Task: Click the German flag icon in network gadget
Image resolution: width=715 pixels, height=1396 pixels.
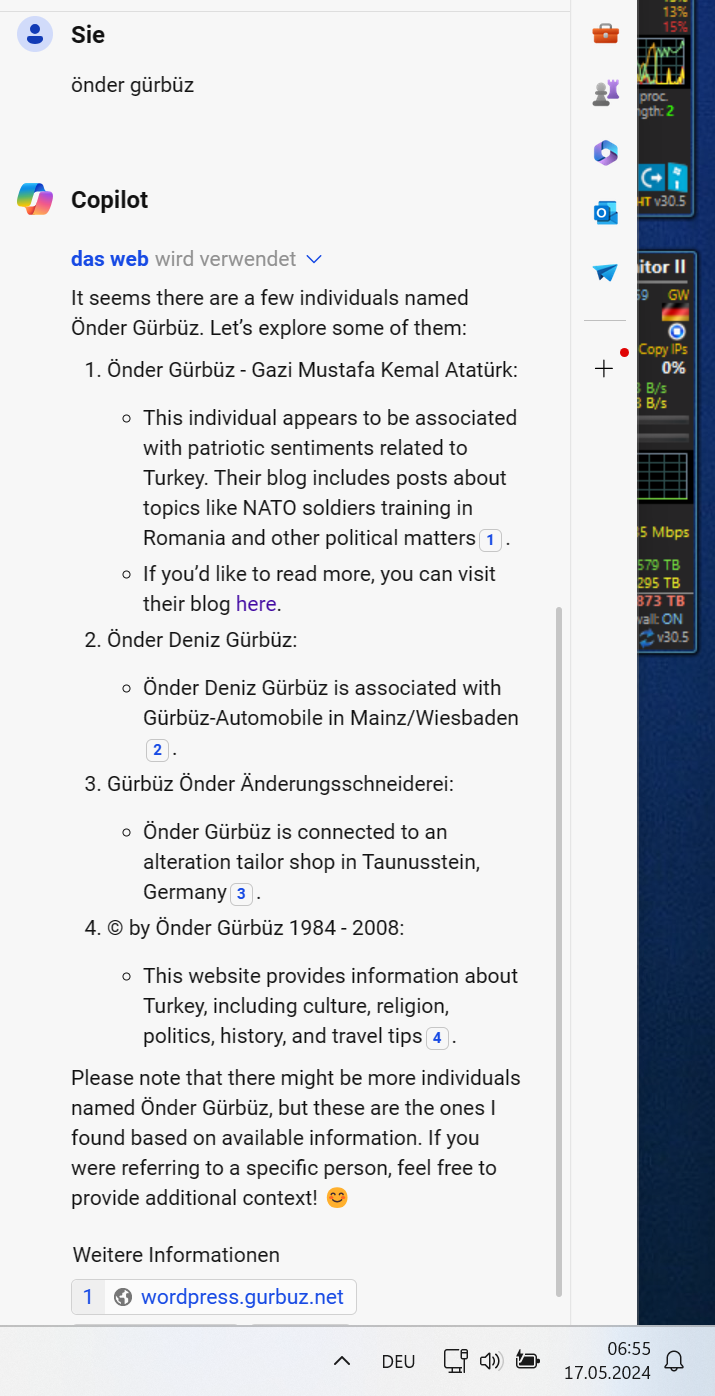Action: pyautogui.click(x=676, y=312)
